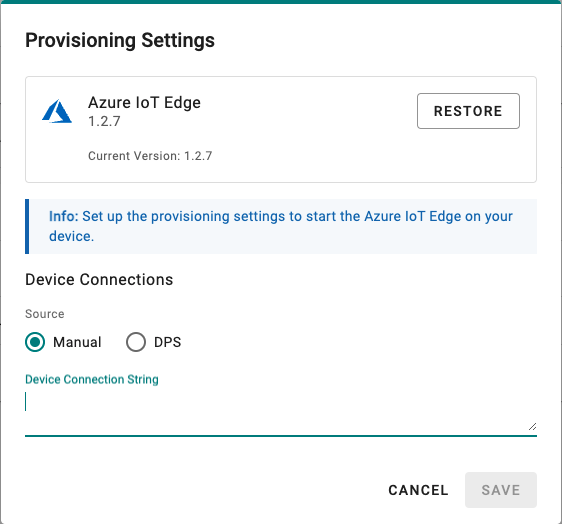Click the dark blue bar of Info banner

27,227
